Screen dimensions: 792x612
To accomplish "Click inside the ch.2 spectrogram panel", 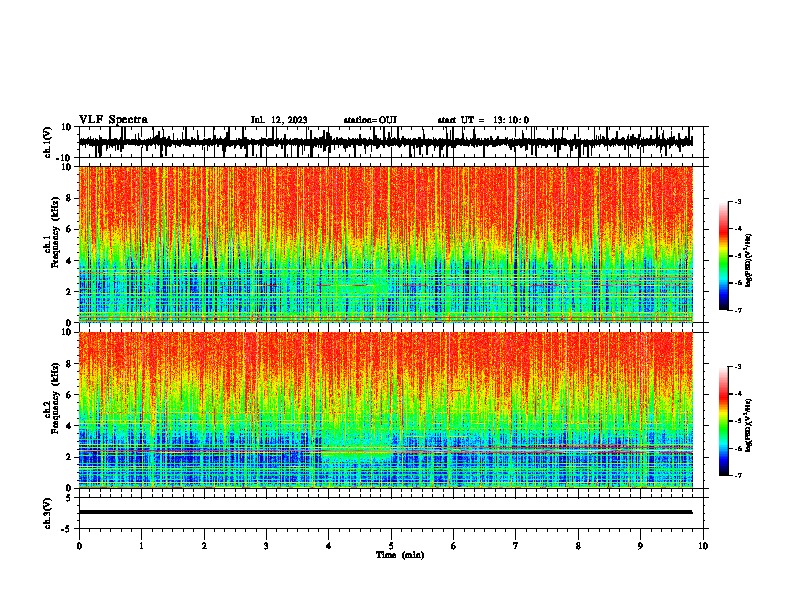I will (x=386, y=410).
